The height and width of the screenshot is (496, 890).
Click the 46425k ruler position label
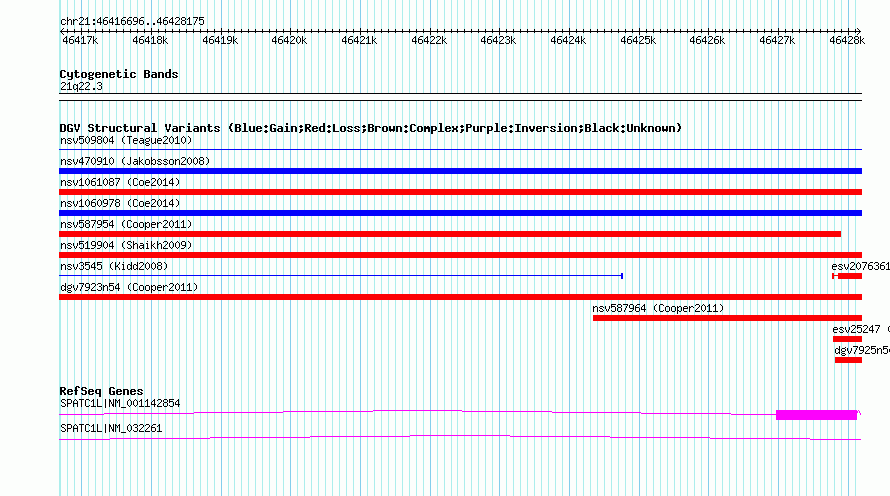[638, 40]
